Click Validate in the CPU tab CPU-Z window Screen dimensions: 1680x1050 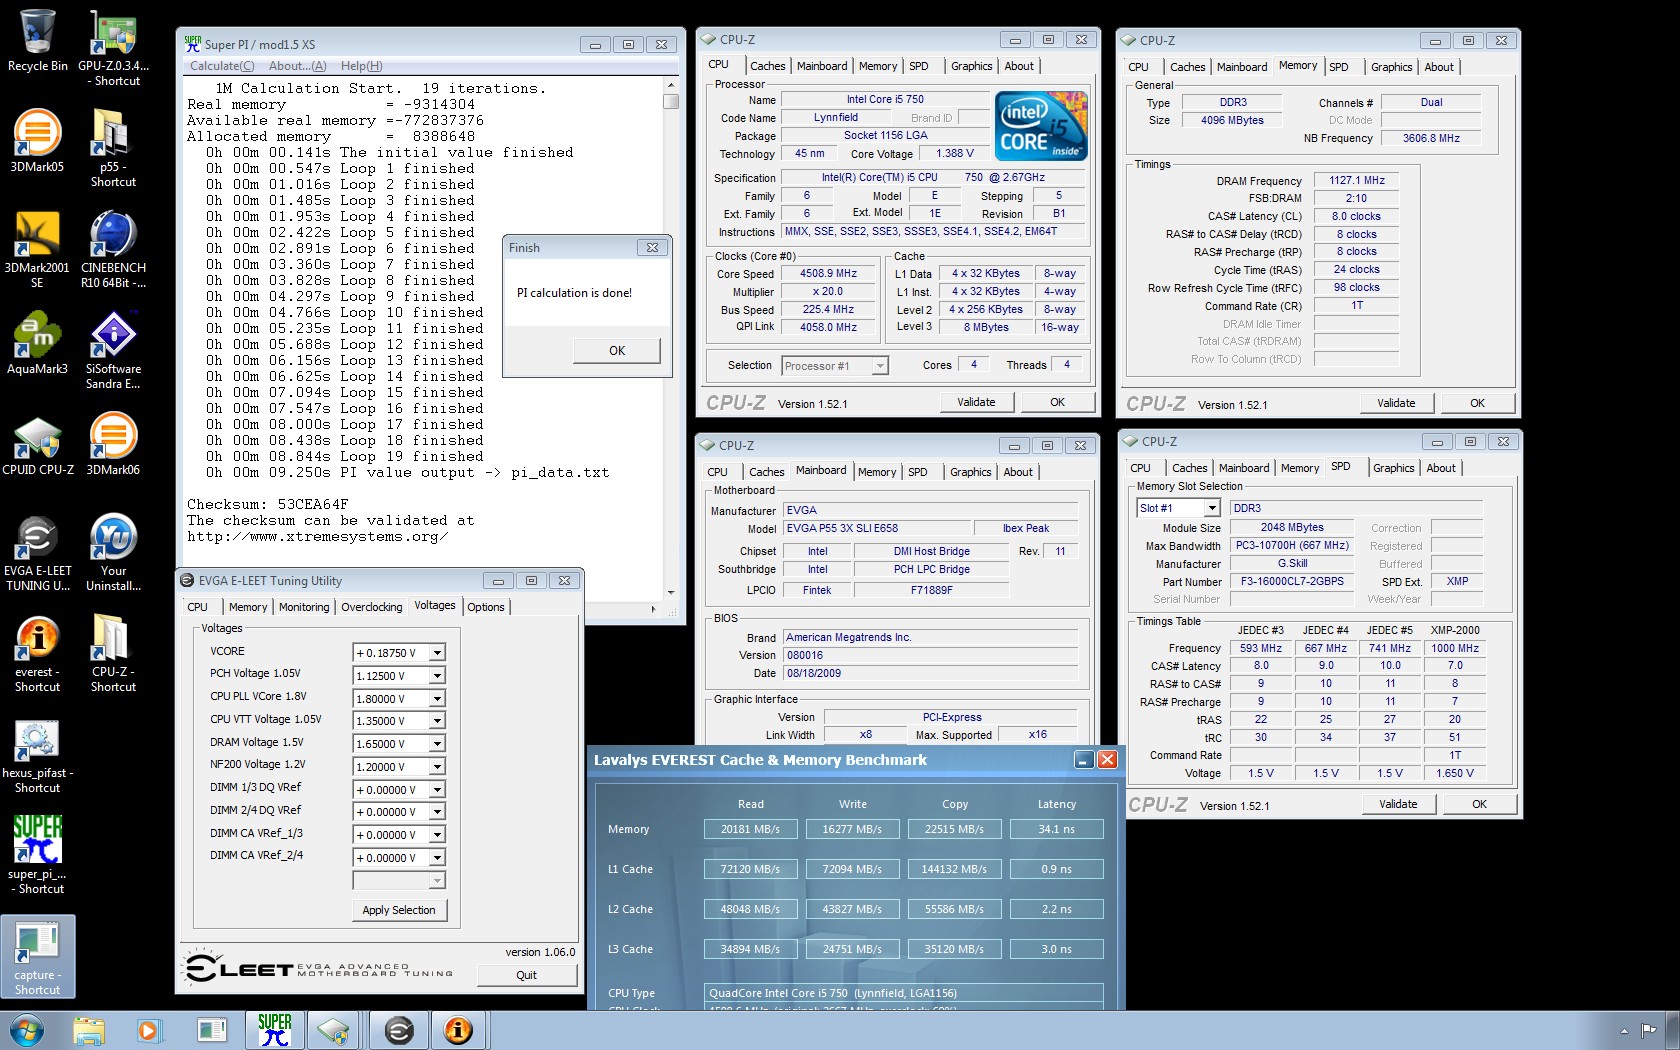coord(976,402)
